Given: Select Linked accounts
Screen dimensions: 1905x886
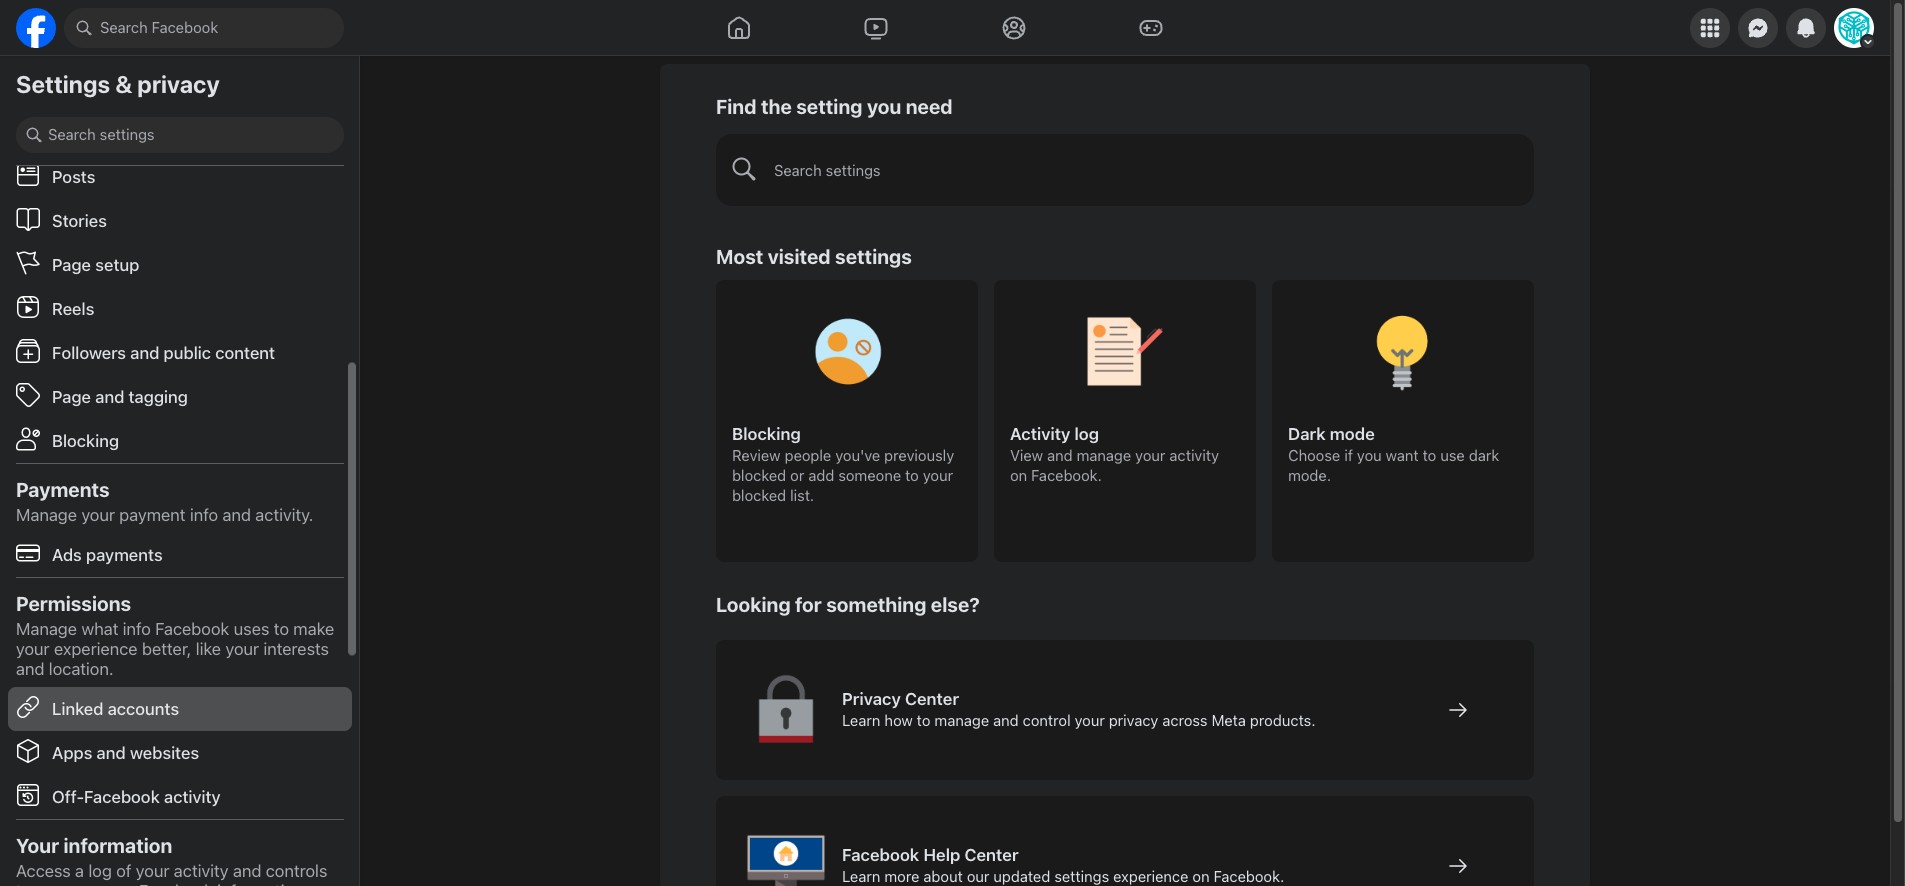Looking at the screenshot, I should [x=180, y=709].
